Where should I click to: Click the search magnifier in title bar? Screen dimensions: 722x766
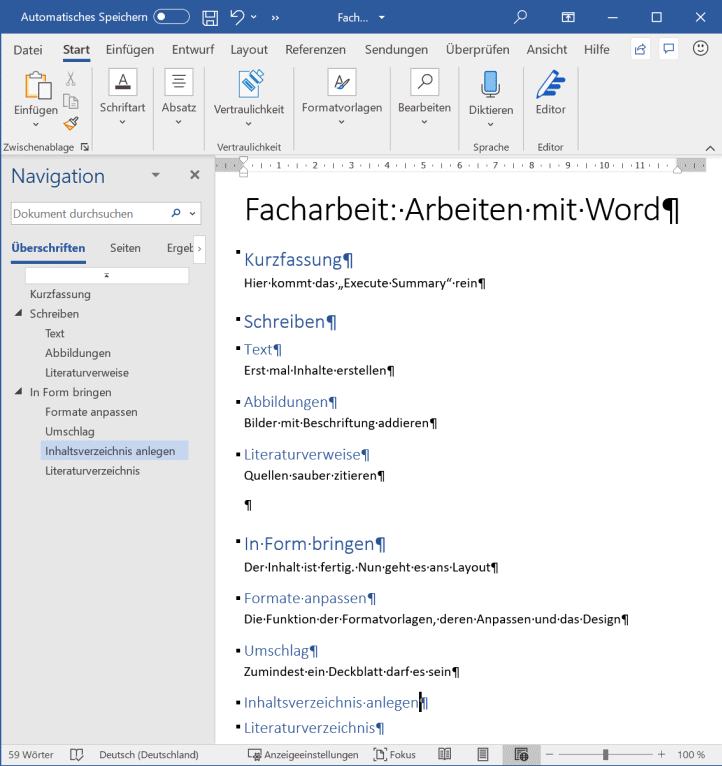(x=521, y=17)
